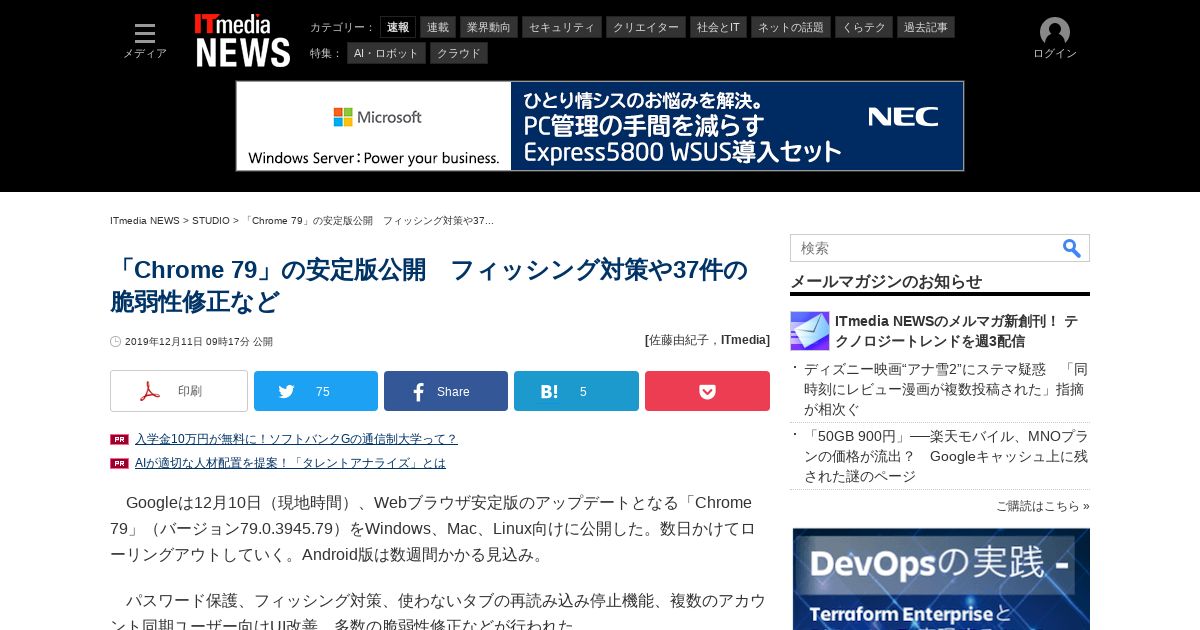Open the メディア hamburger menu
Image resolution: width=1200 pixels, height=630 pixels.
click(x=145, y=40)
